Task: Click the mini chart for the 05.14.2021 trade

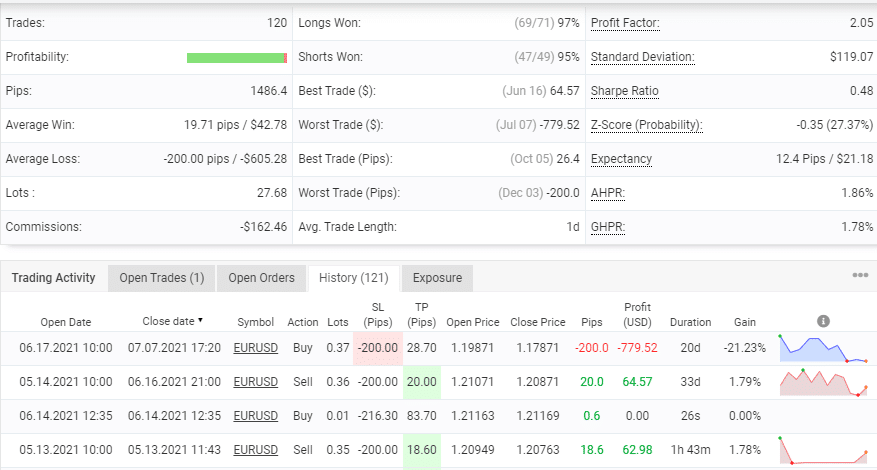Action: [823, 382]
